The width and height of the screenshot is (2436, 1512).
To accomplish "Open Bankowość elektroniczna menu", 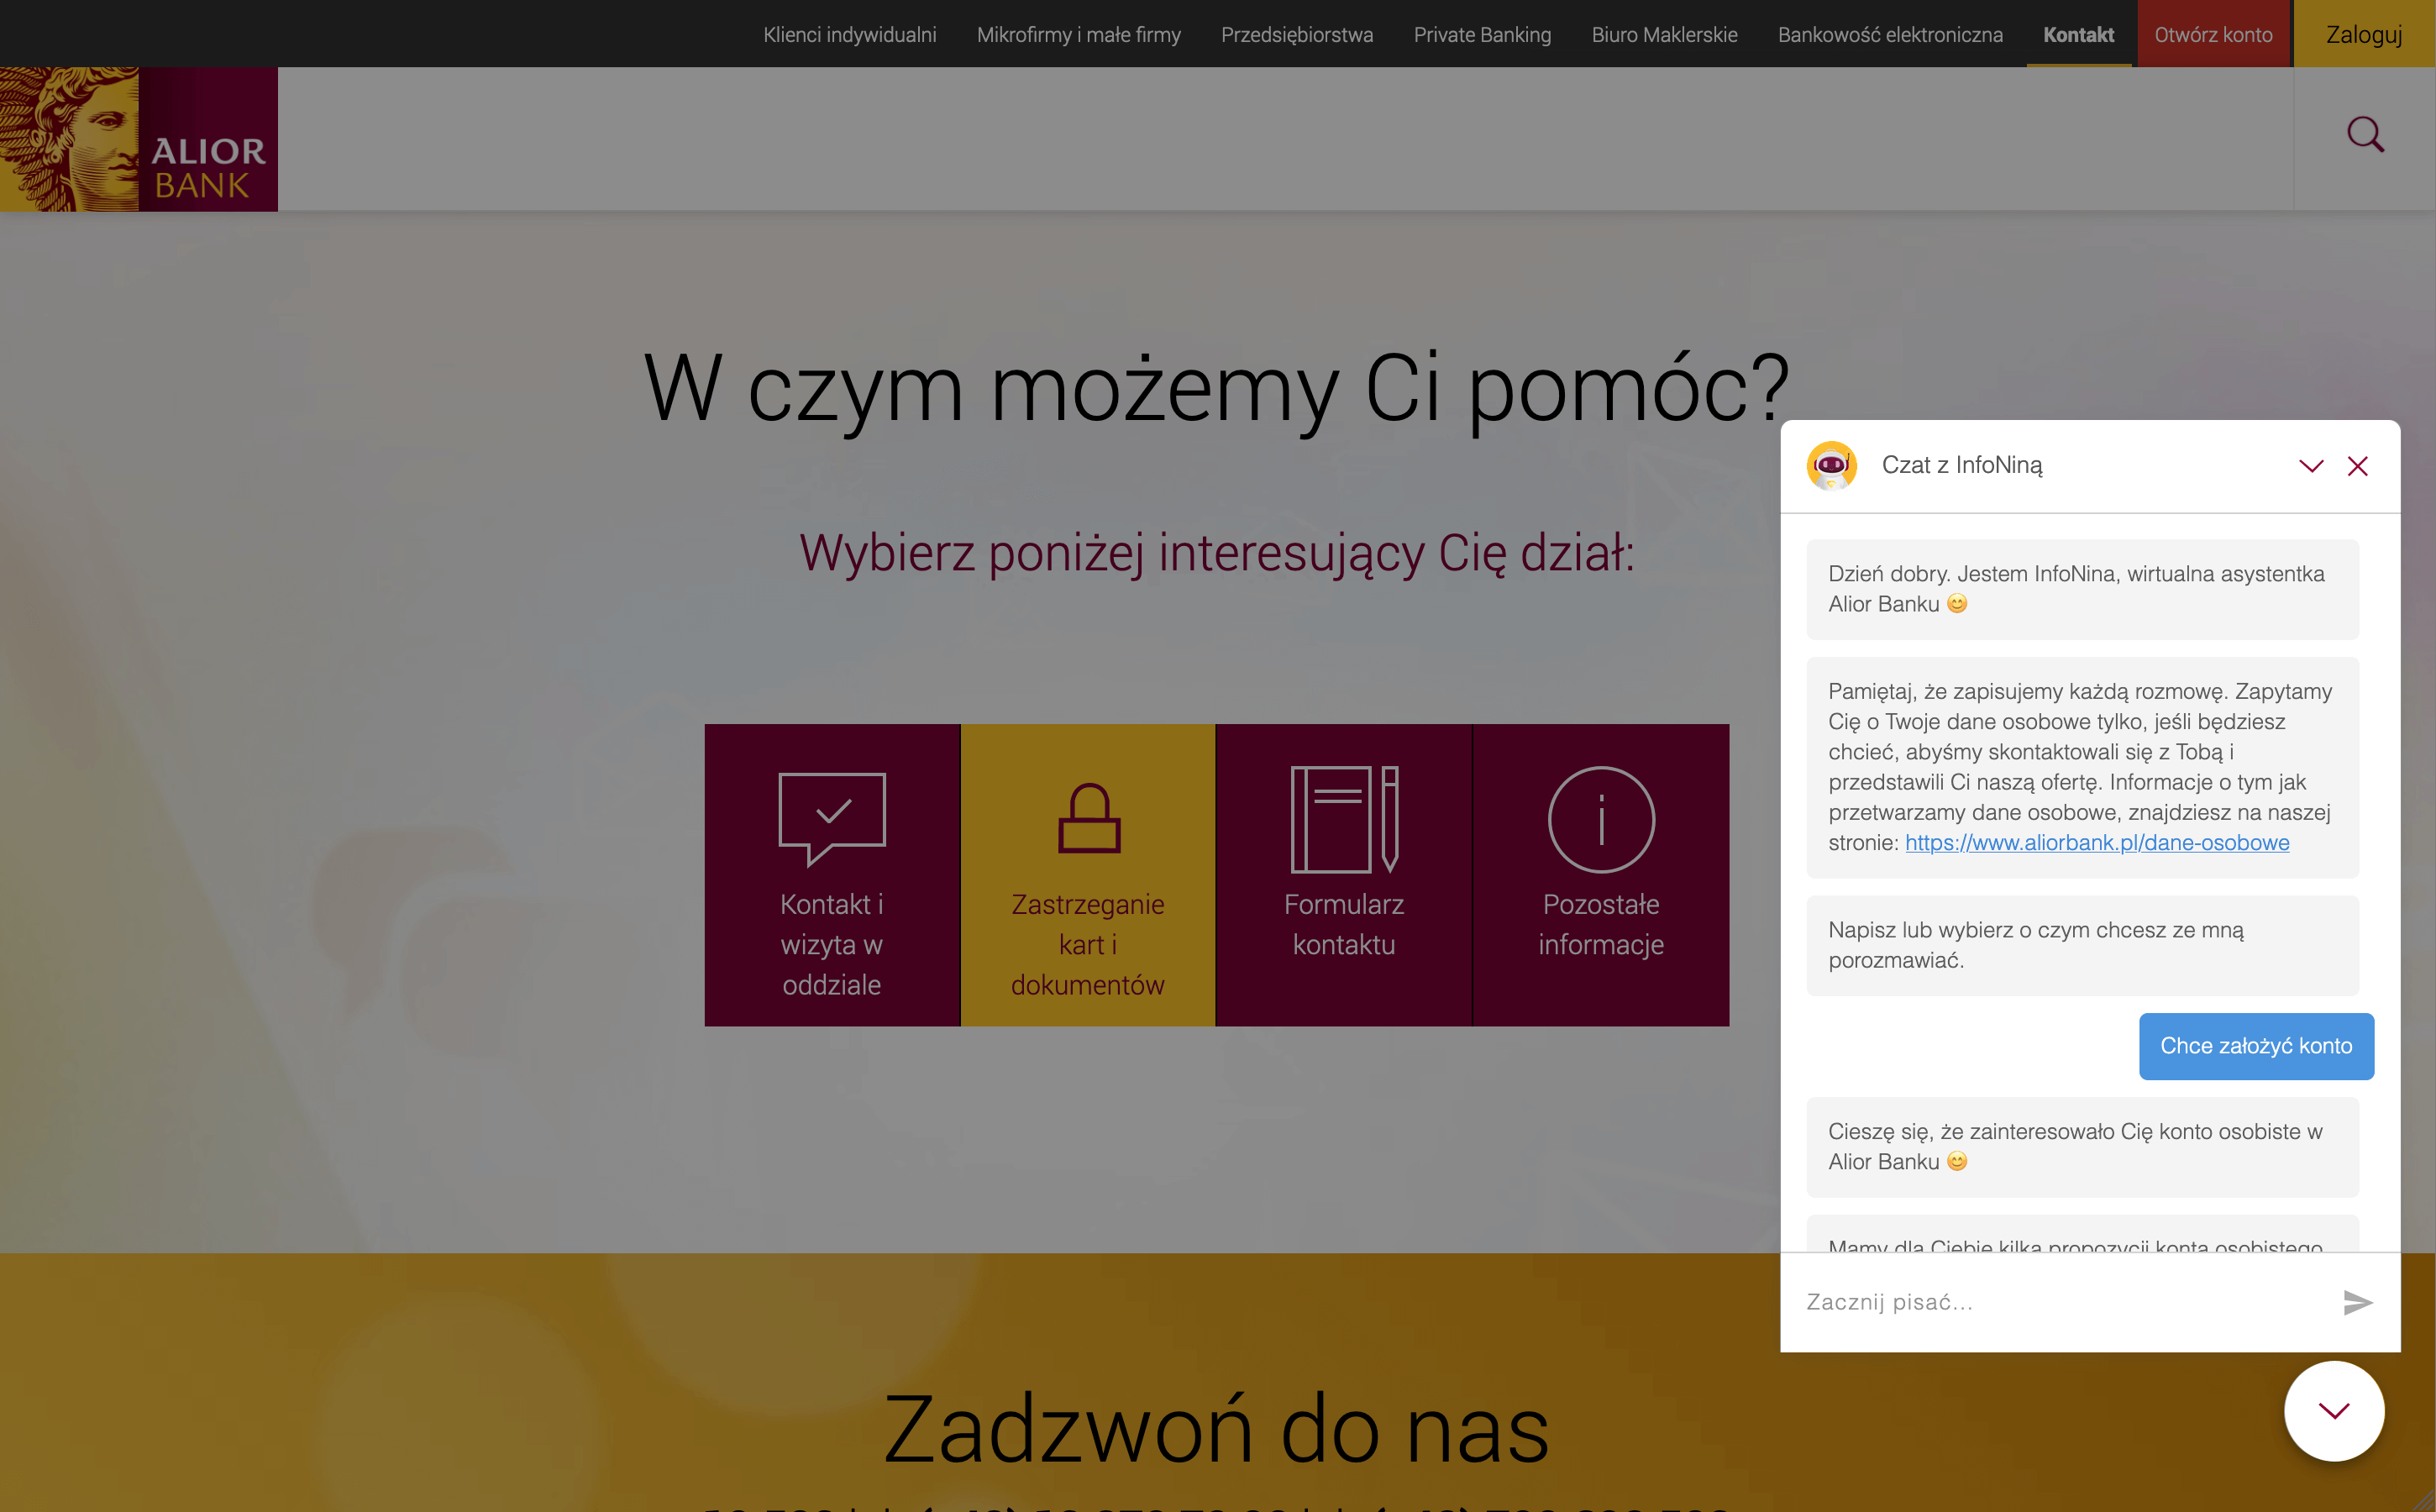I will tap(1890, 35).
